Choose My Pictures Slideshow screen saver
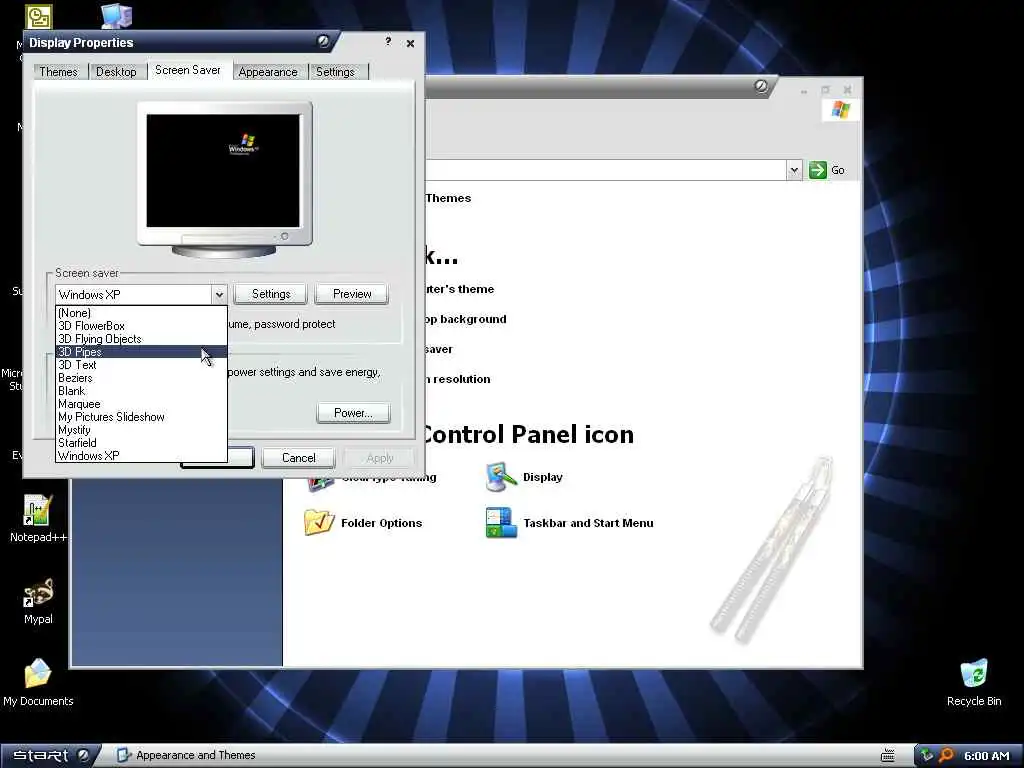This screenshot has height=768, width=1024. 141,417
